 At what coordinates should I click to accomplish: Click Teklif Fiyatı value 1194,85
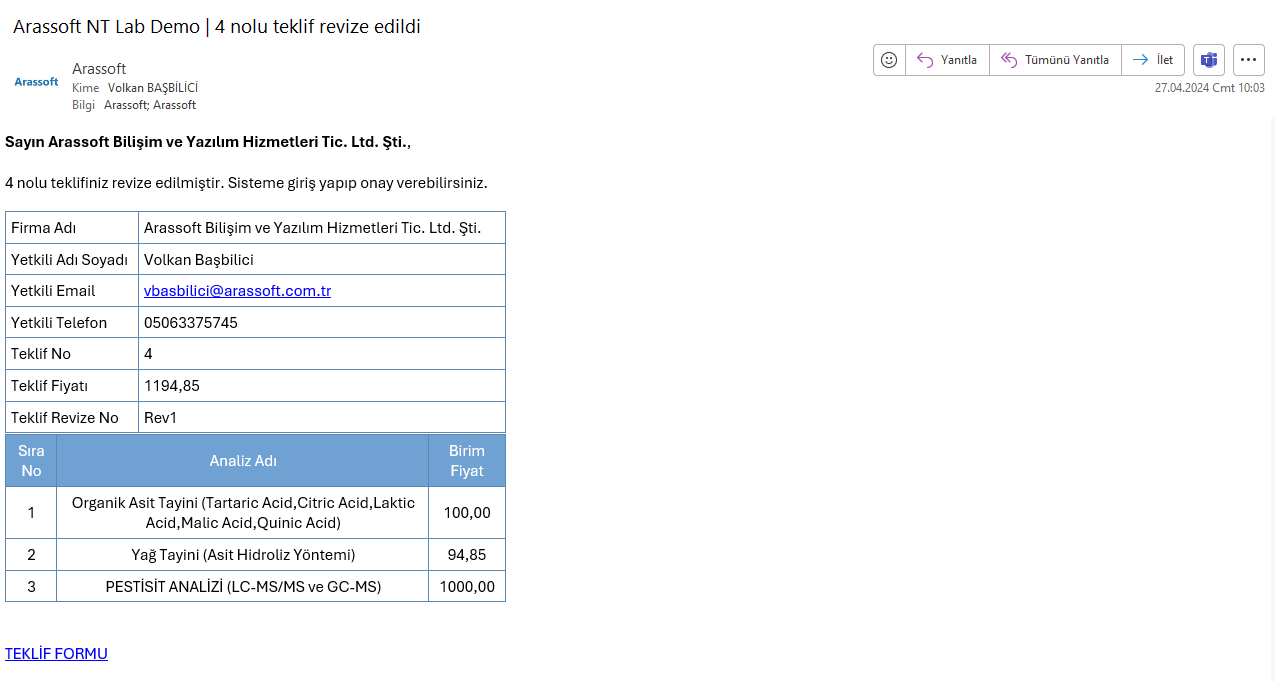coord(172,386)
